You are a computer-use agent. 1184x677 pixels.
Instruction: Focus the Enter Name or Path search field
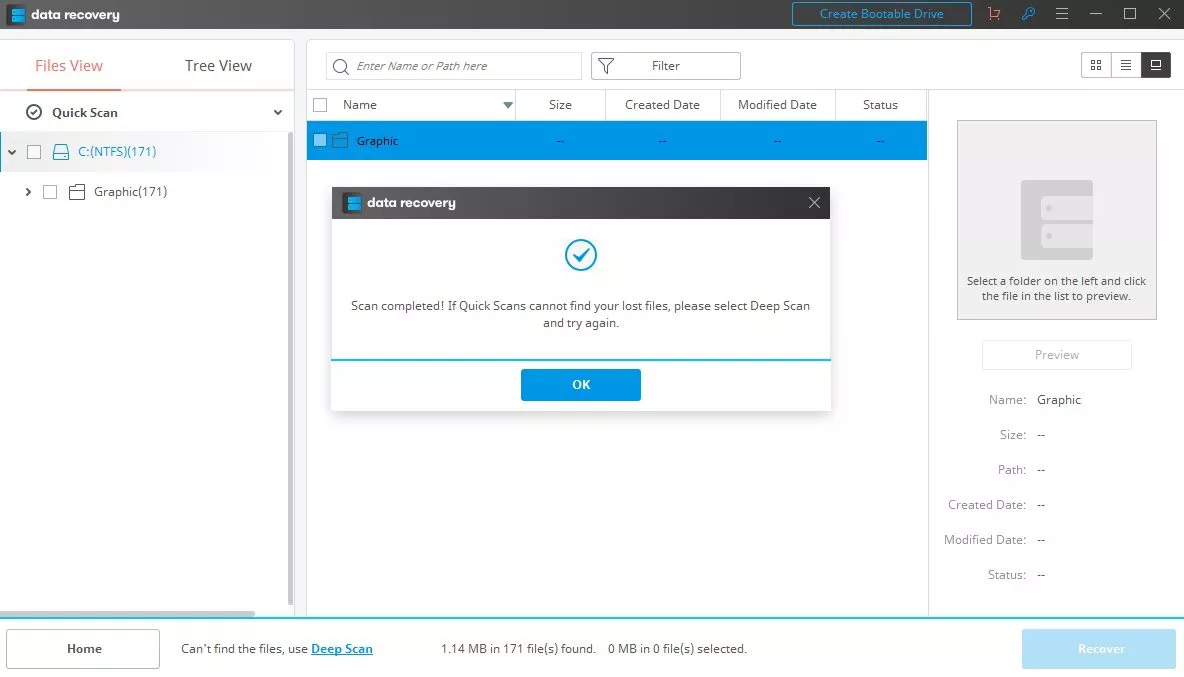point(465,66)
